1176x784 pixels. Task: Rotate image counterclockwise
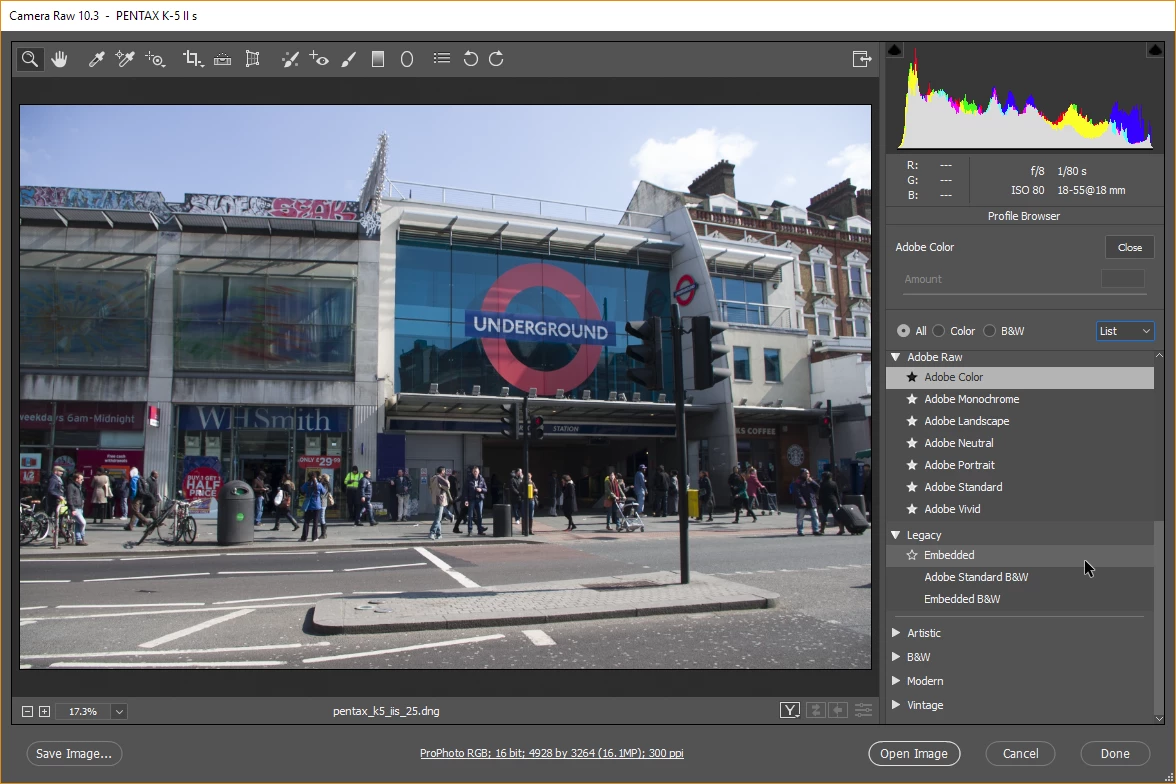(x=470, y=59)
